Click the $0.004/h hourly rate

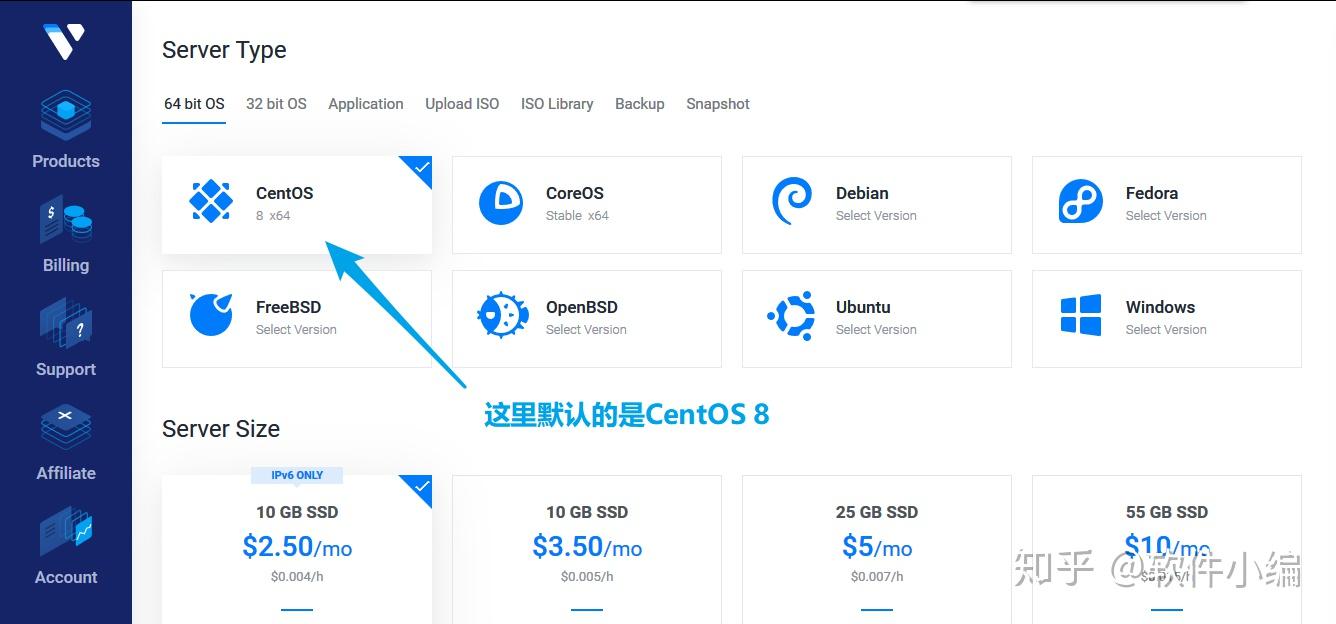[297, 577]
